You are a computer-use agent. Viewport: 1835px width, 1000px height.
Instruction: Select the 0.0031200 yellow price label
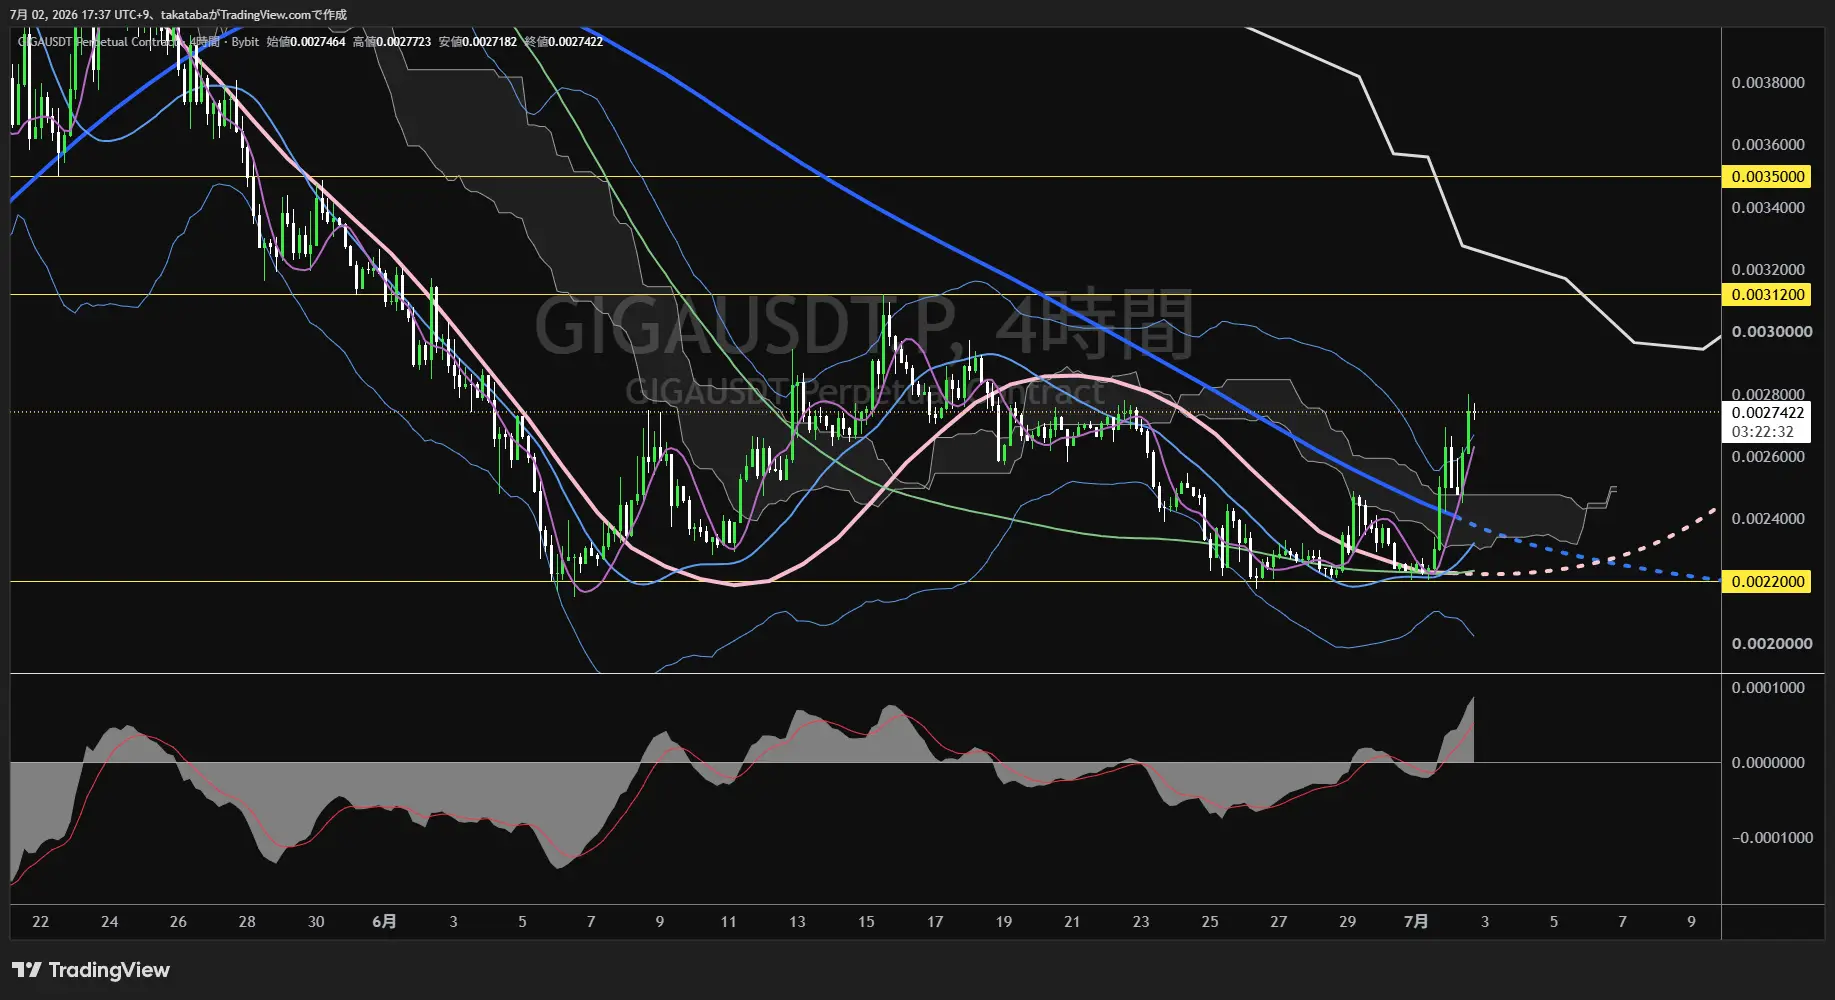[x=1768, y=295]
